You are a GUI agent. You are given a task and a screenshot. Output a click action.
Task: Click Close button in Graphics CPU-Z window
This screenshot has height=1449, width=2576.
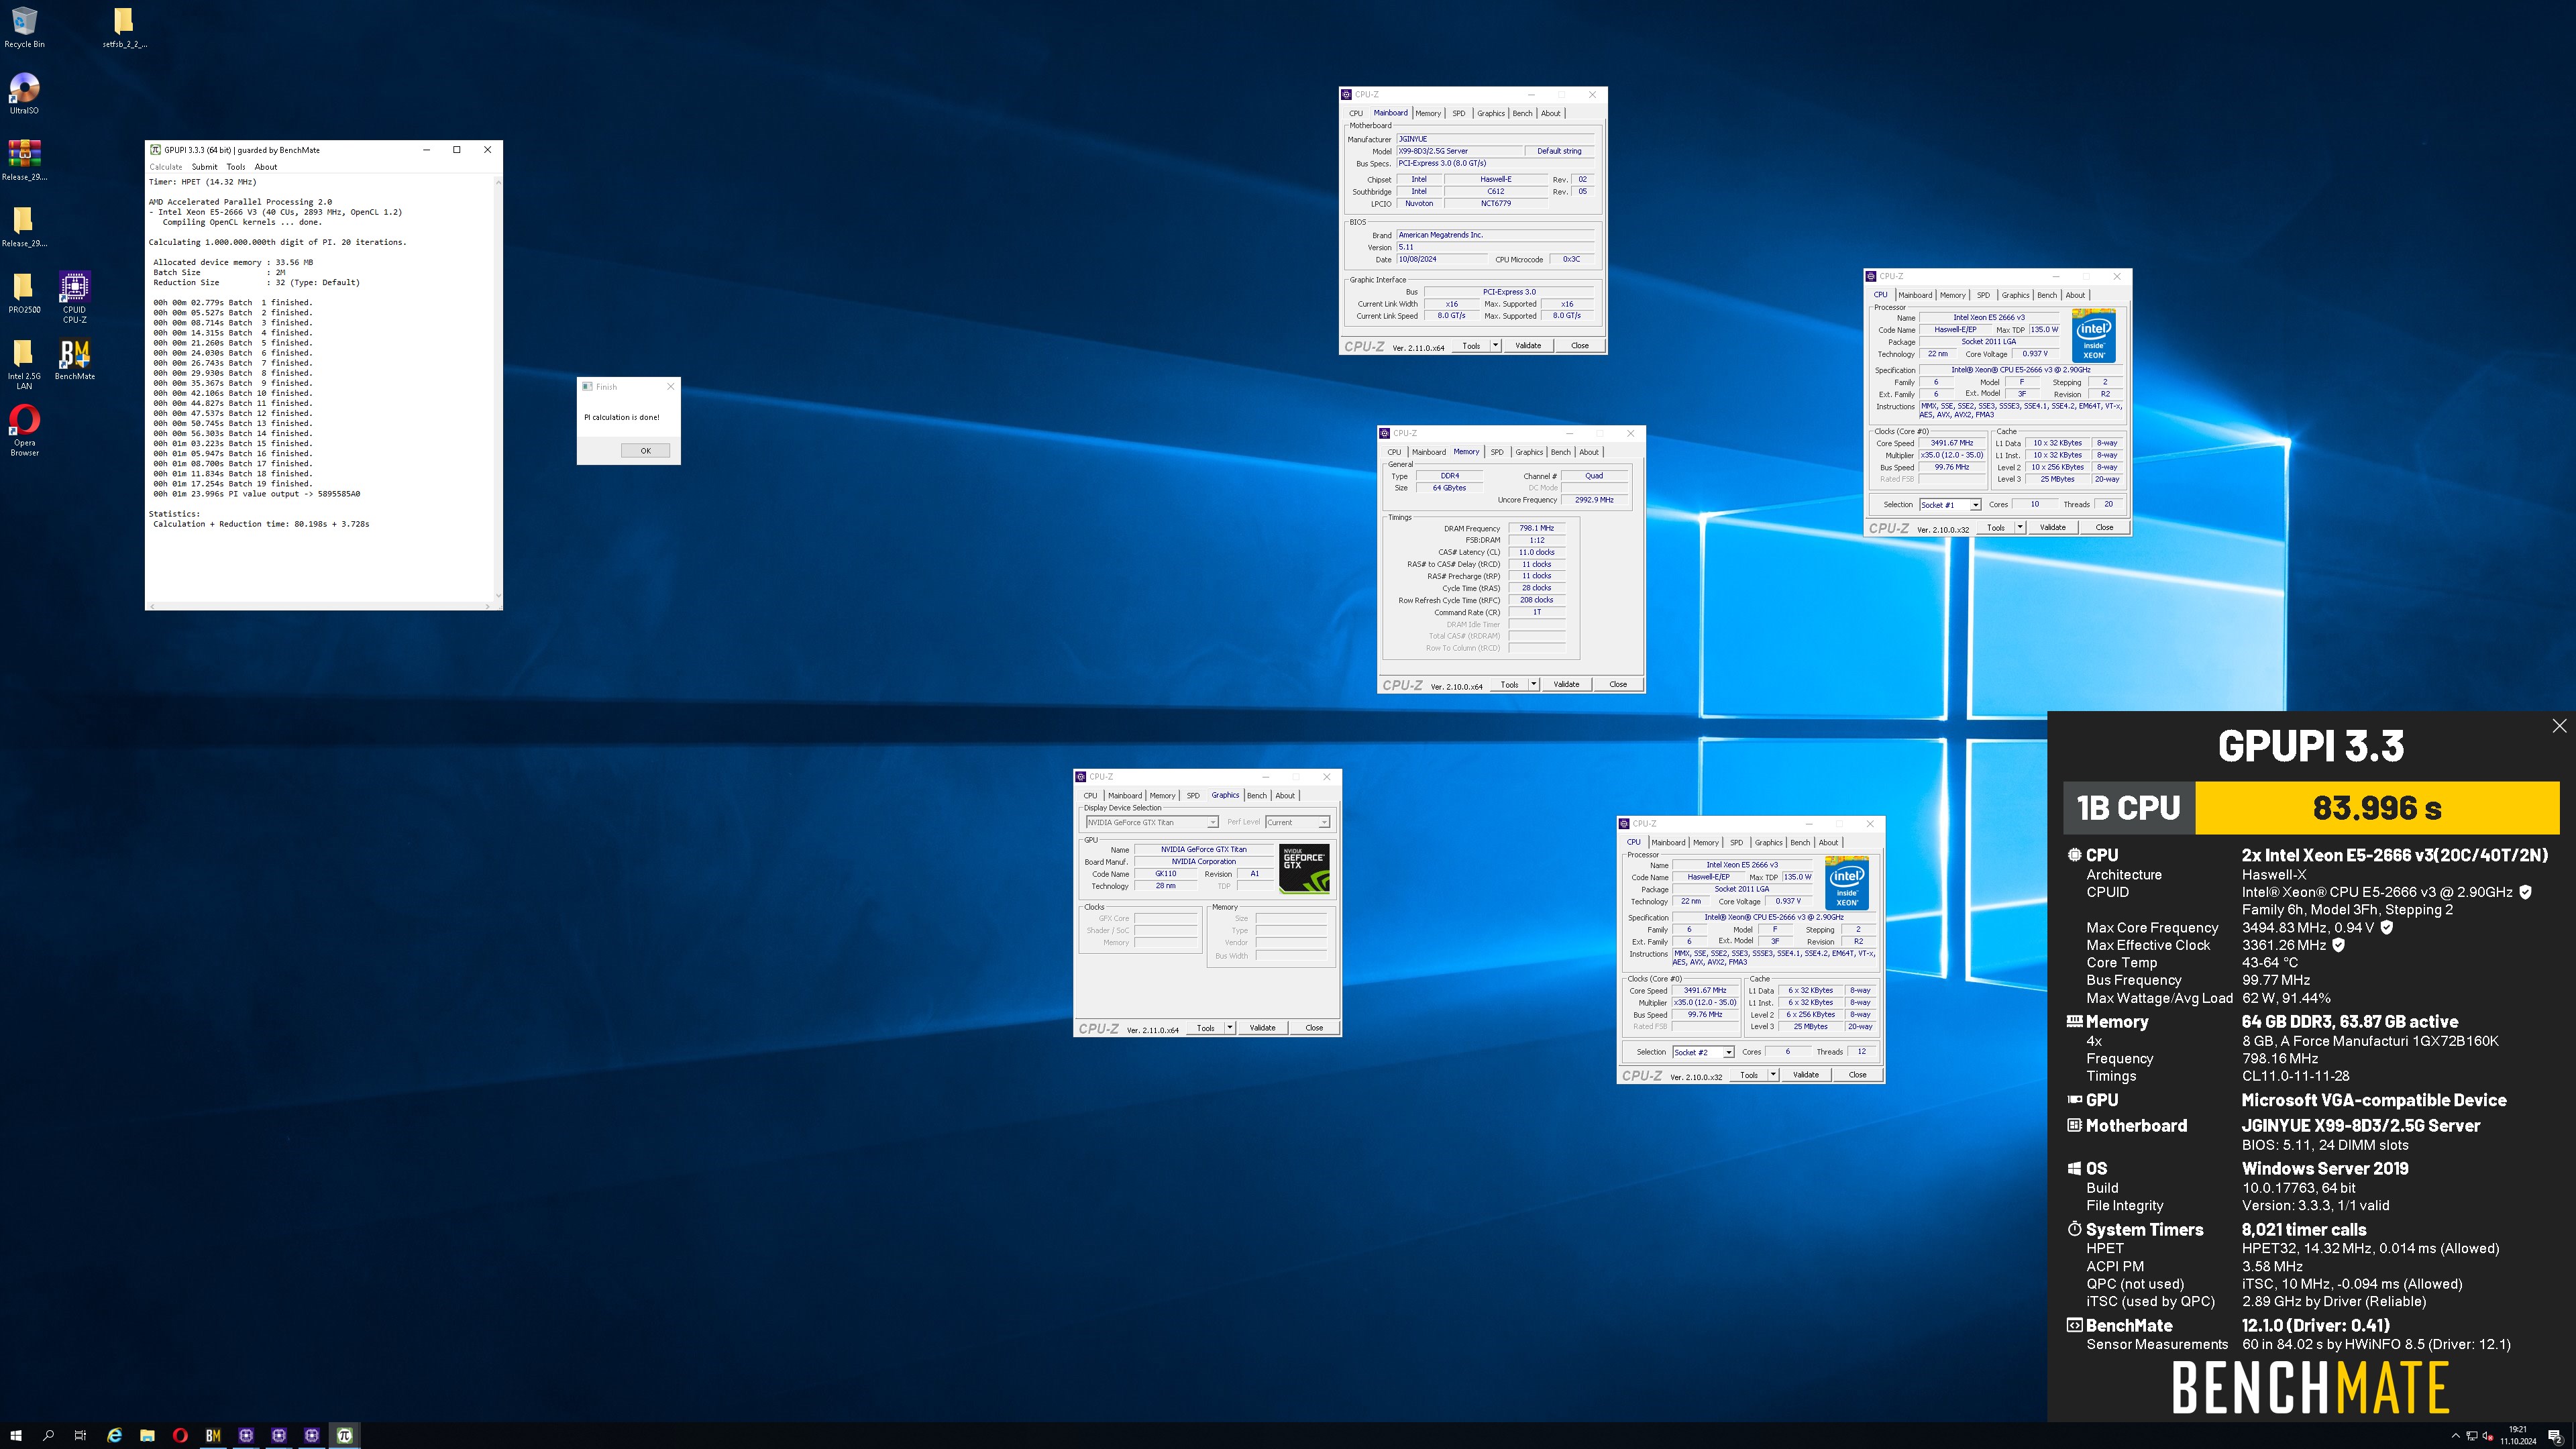[1314, 1028]
